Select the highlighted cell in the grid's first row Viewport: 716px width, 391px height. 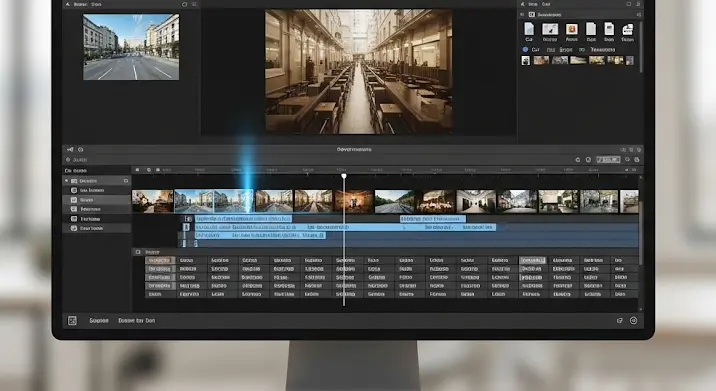coord(532,260)
